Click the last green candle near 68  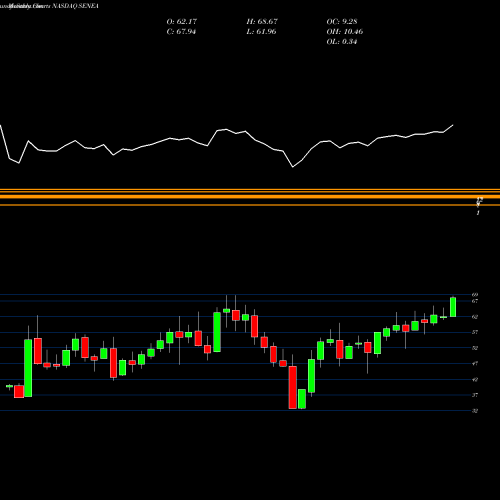(x=453, y=307)
